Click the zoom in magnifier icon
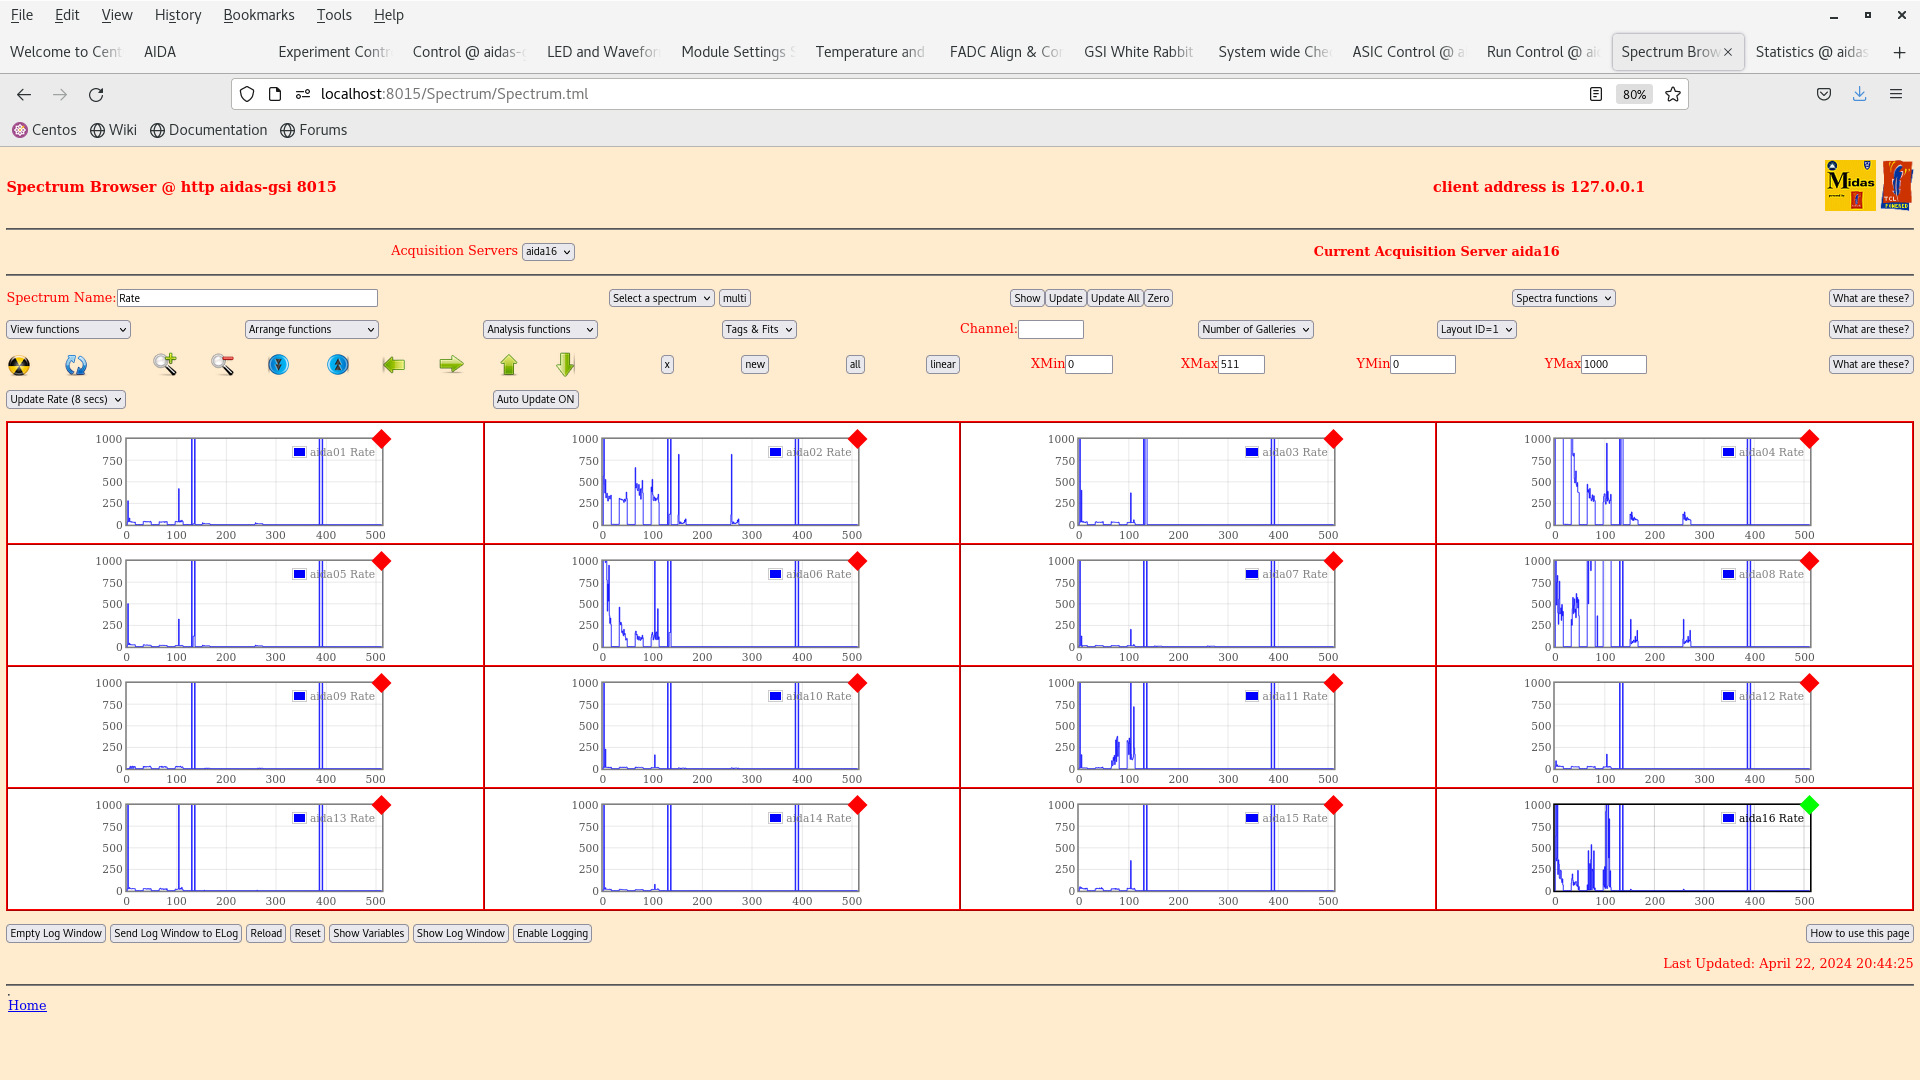 [x=165, y=364]
